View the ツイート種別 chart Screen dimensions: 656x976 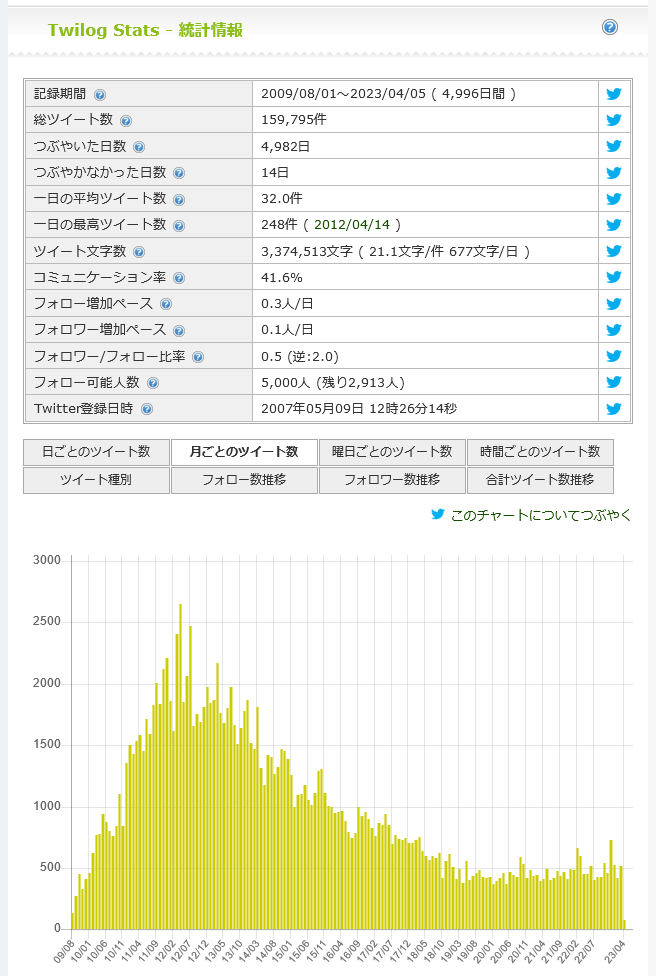96,480
